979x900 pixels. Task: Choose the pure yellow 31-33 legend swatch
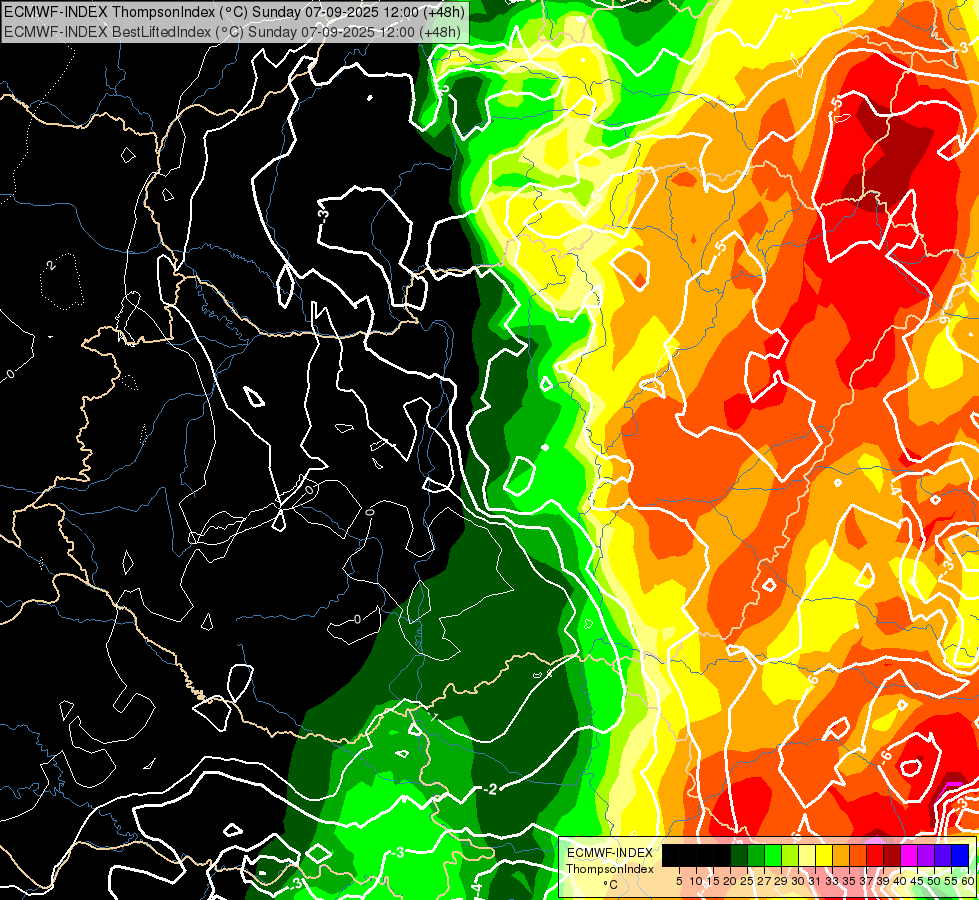824,855
